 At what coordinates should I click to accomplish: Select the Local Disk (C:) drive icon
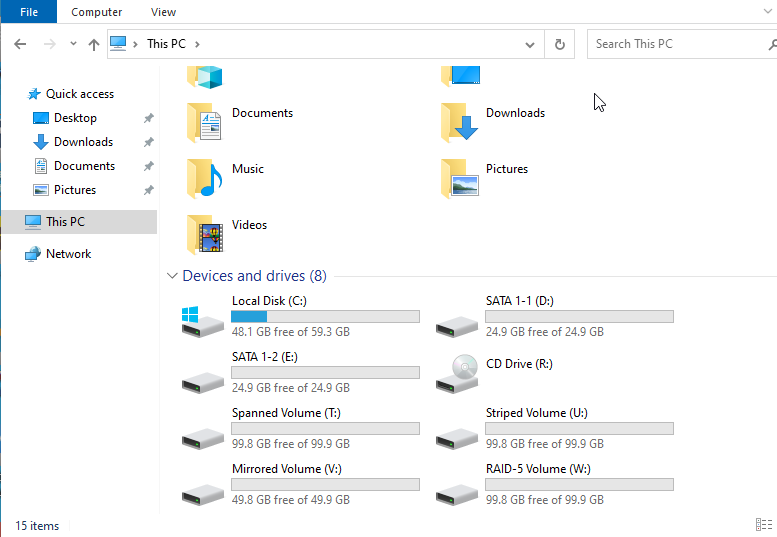(x=202, y=322)
